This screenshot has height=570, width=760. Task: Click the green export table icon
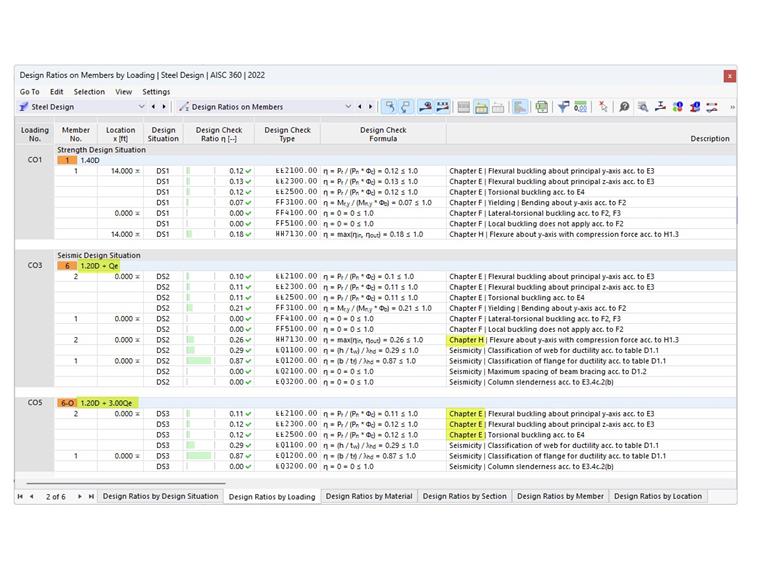(541, 107)
